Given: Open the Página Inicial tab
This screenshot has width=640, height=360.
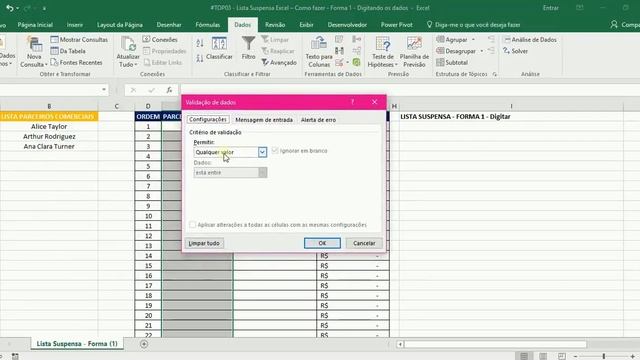Looking at the screenshot, I should (35, 25).
